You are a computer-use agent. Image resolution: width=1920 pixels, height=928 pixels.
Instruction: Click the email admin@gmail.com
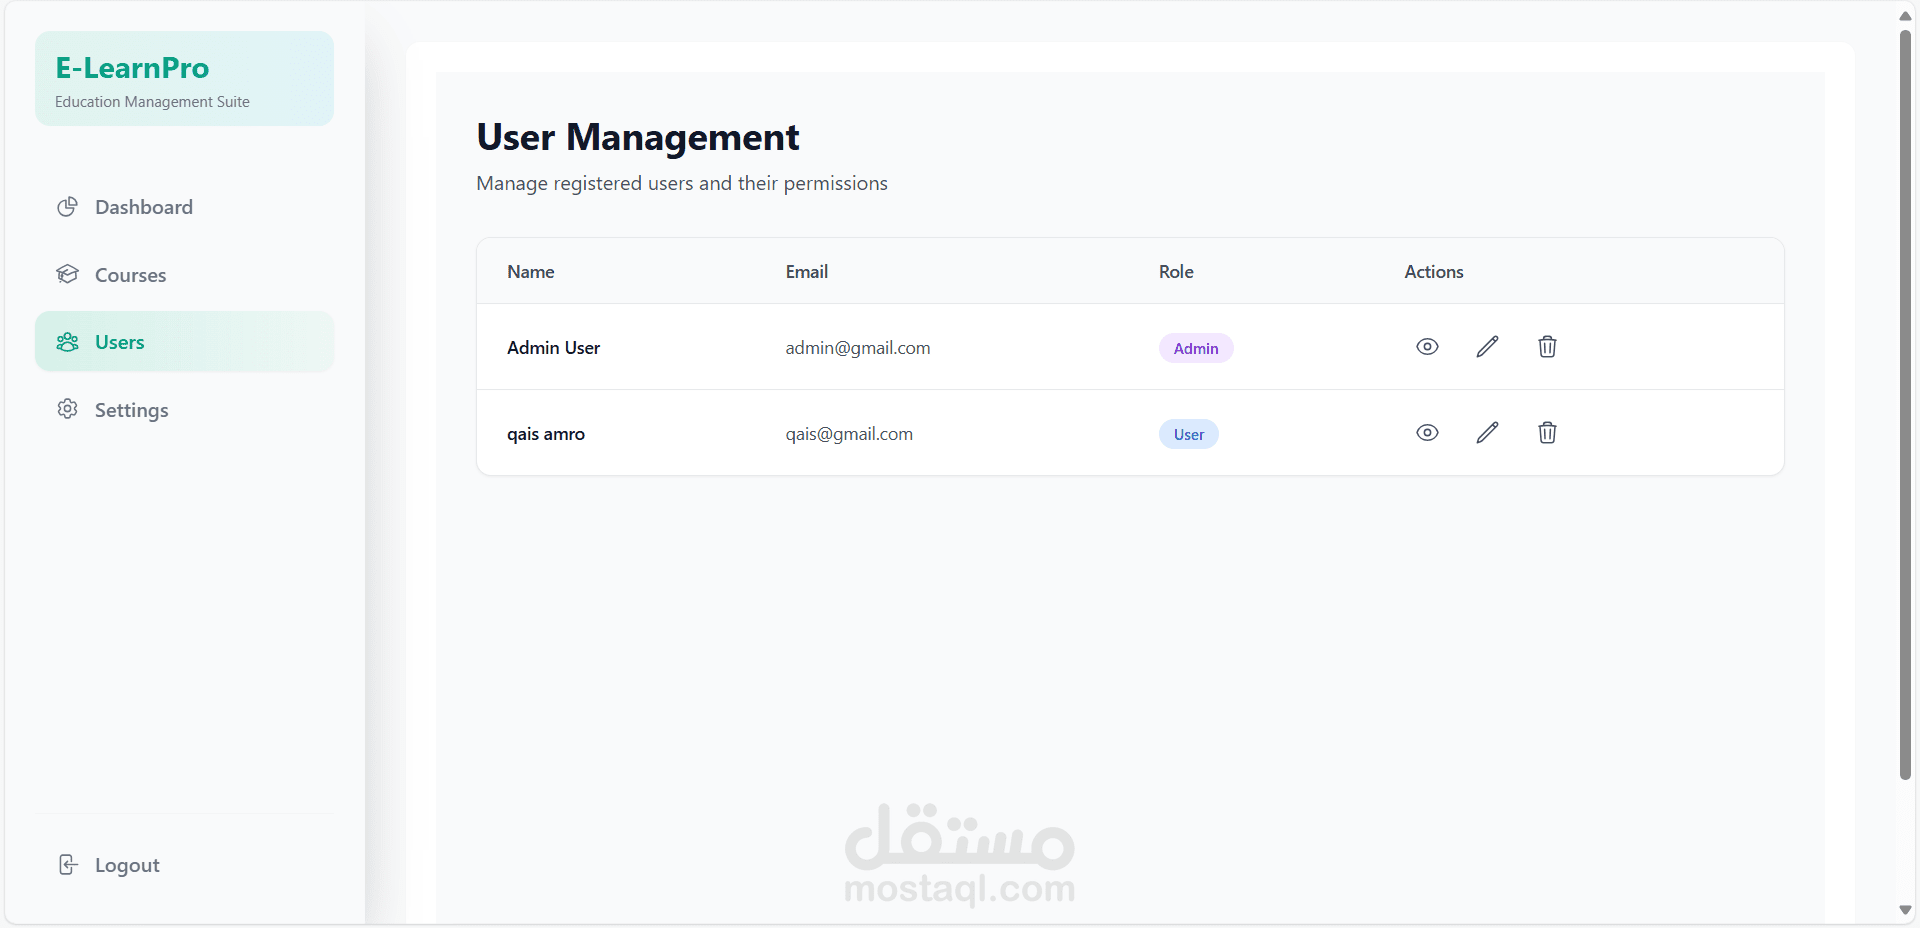858,348
